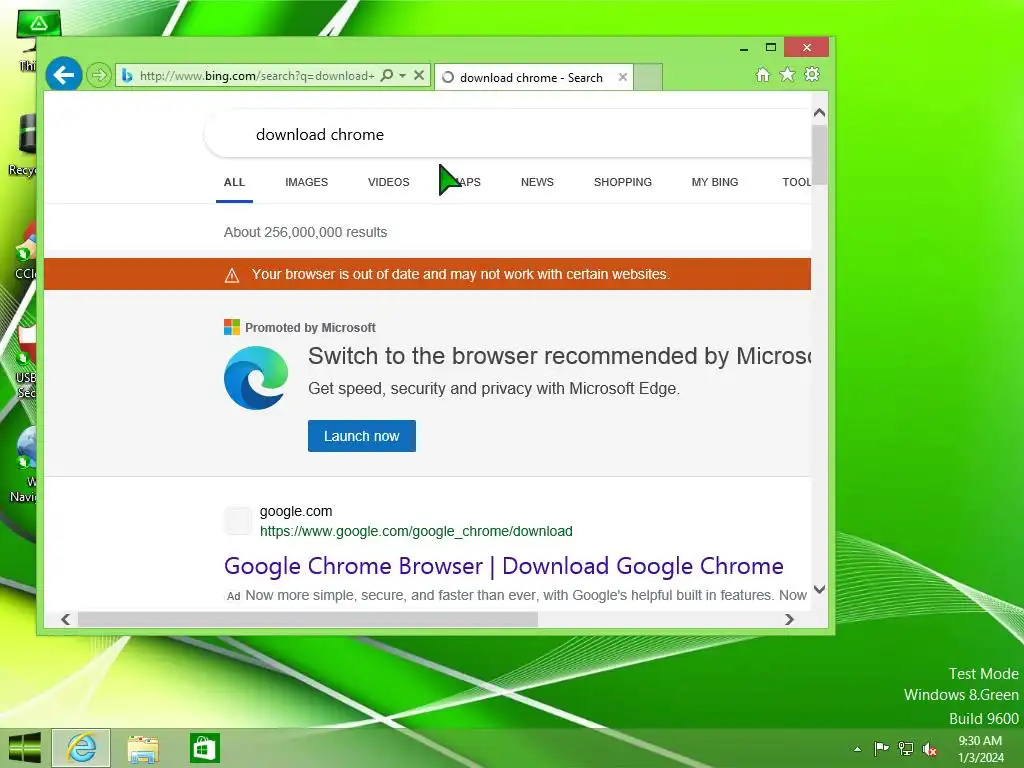The image size is (1024, 768).
Task: Open Internet Explorer home page icon
Action: [x=762, y=74]
